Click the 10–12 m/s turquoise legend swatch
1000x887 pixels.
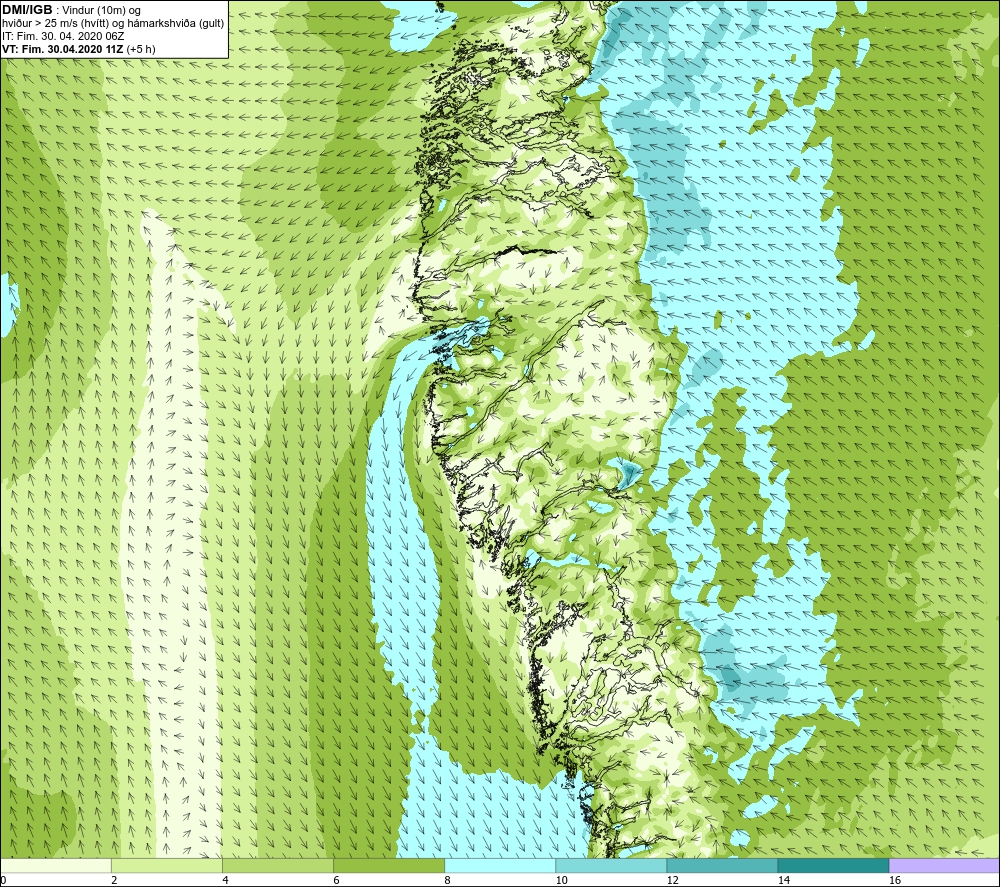click(x=611, y=866)
